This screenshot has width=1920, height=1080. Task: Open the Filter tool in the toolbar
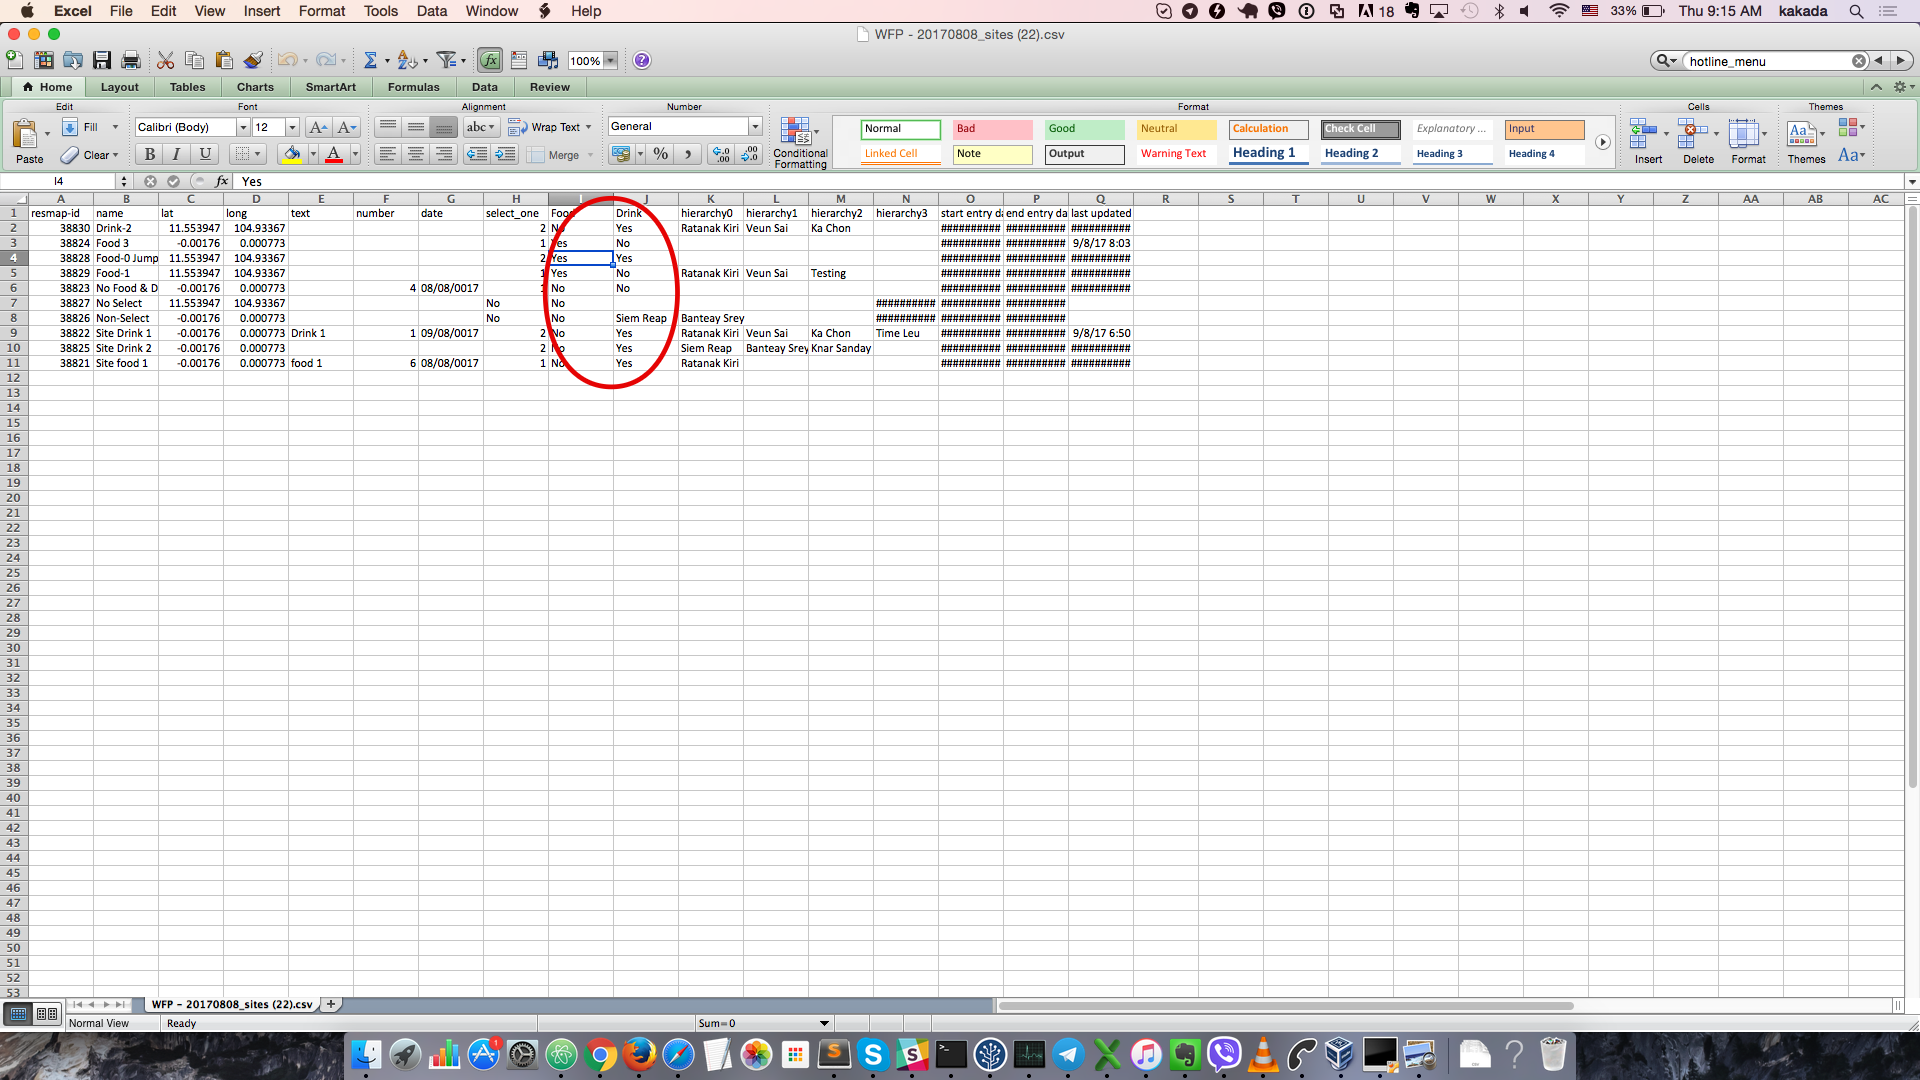[446, 60]
